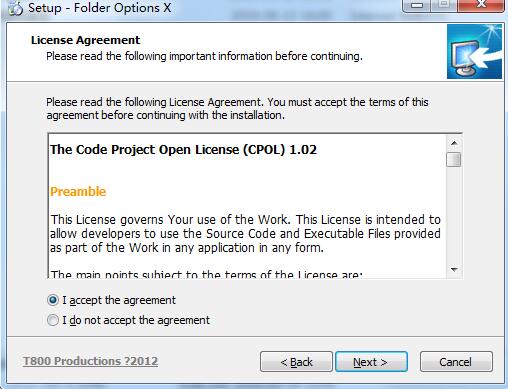This screenshot has height=389, width=508.
Task: Click the disabled maximize button
Action: [444, 5]
